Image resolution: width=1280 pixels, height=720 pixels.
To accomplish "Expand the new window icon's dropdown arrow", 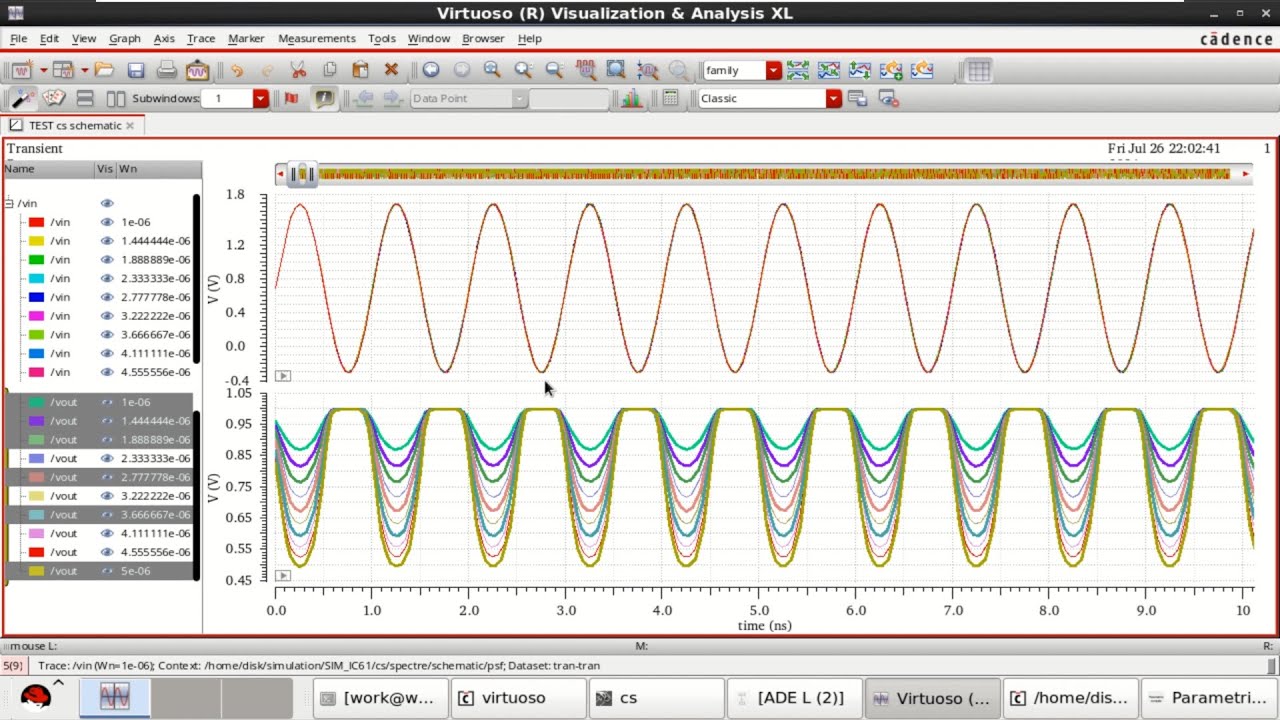I will click(x=44, y=70).
